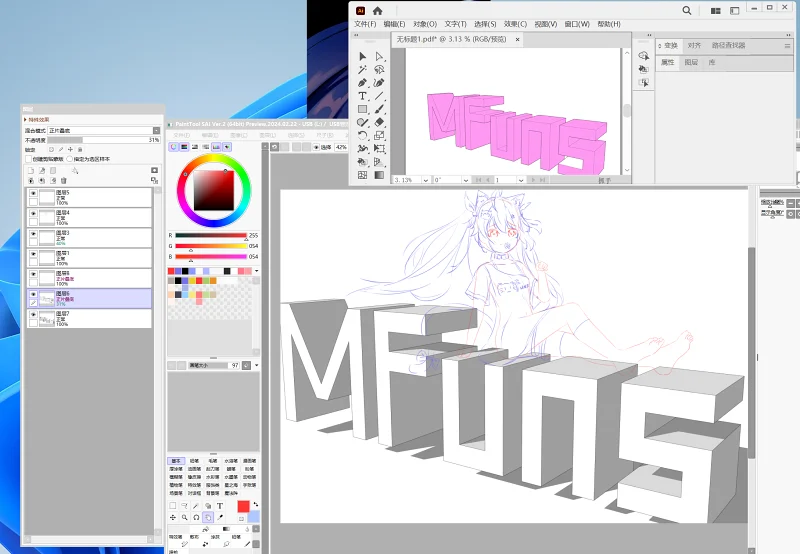Set the red R color slider
Screen dimensions: 800x554
[x=211, y=236]
